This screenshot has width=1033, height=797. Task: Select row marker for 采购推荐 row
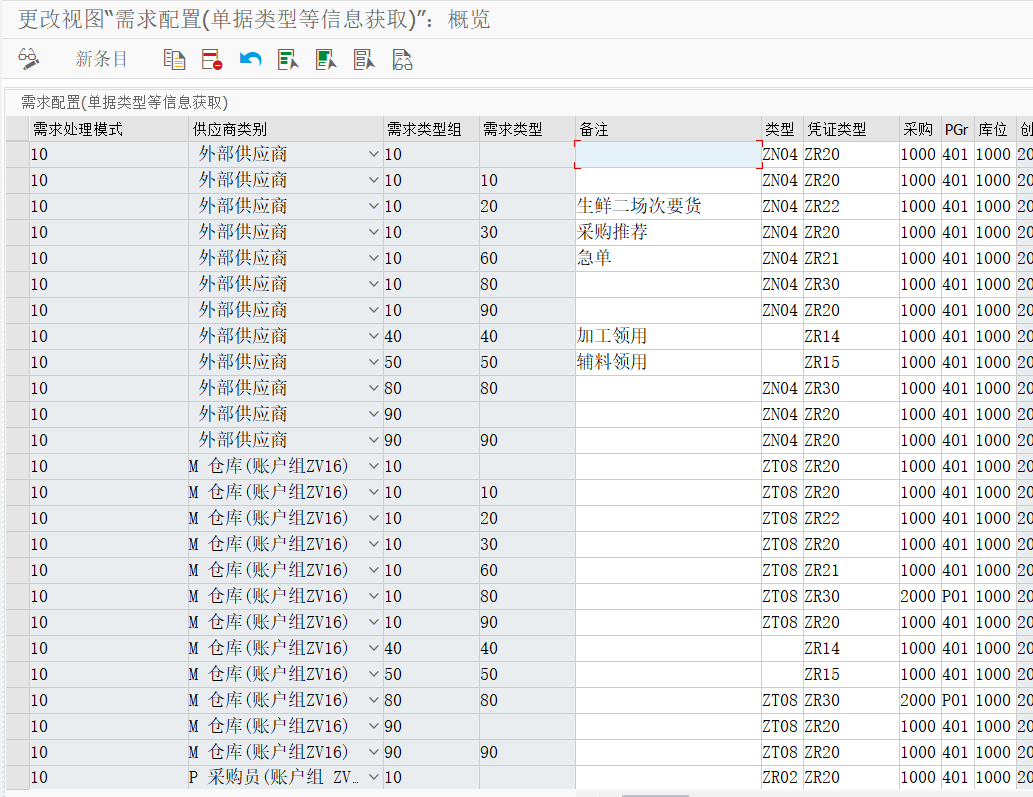(x=17, y=232)
